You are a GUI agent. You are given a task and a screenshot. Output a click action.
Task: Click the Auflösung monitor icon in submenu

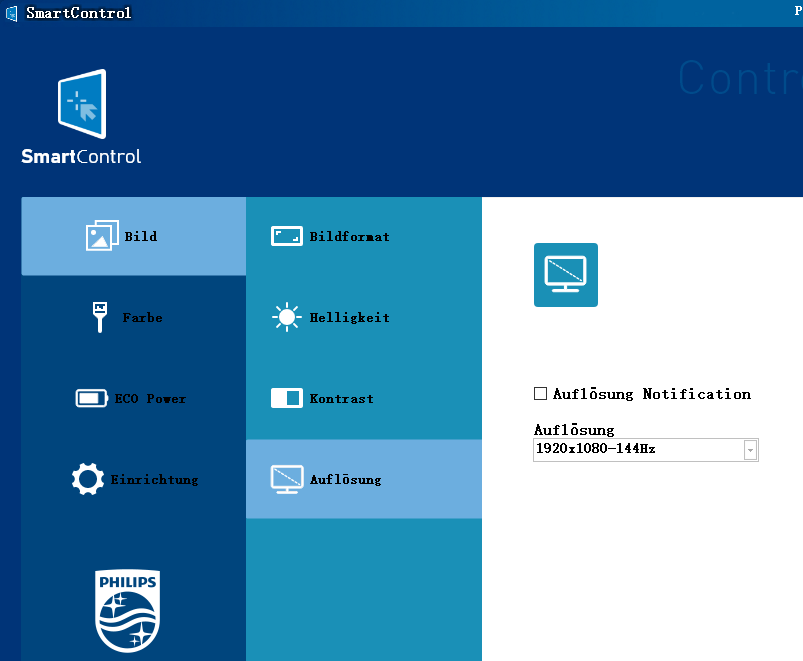pos(286,479)
